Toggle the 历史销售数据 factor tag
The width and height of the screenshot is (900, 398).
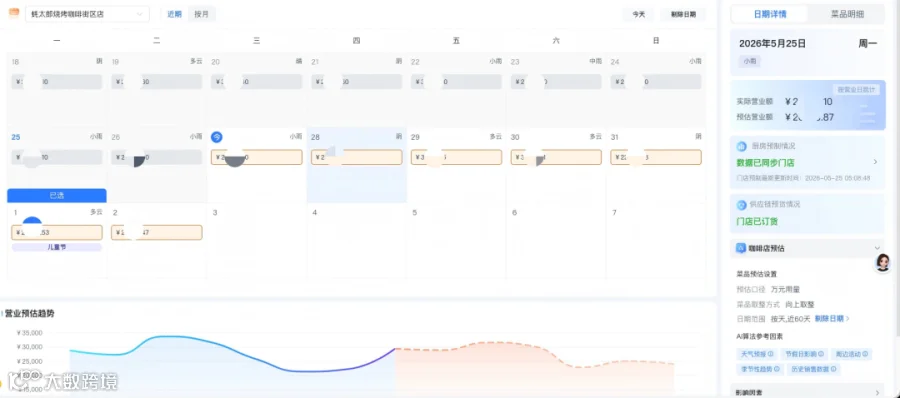click(814, 369)
